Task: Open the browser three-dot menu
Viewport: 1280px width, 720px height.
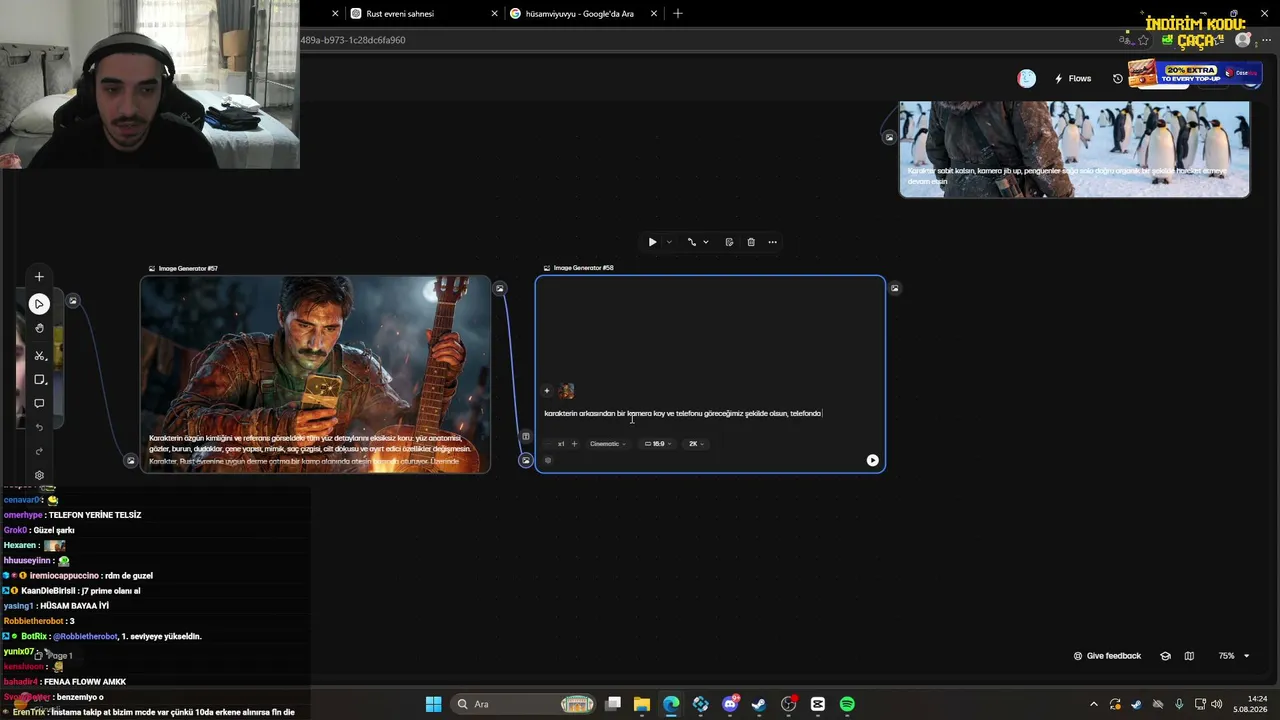Action: tap(1266, 40)
